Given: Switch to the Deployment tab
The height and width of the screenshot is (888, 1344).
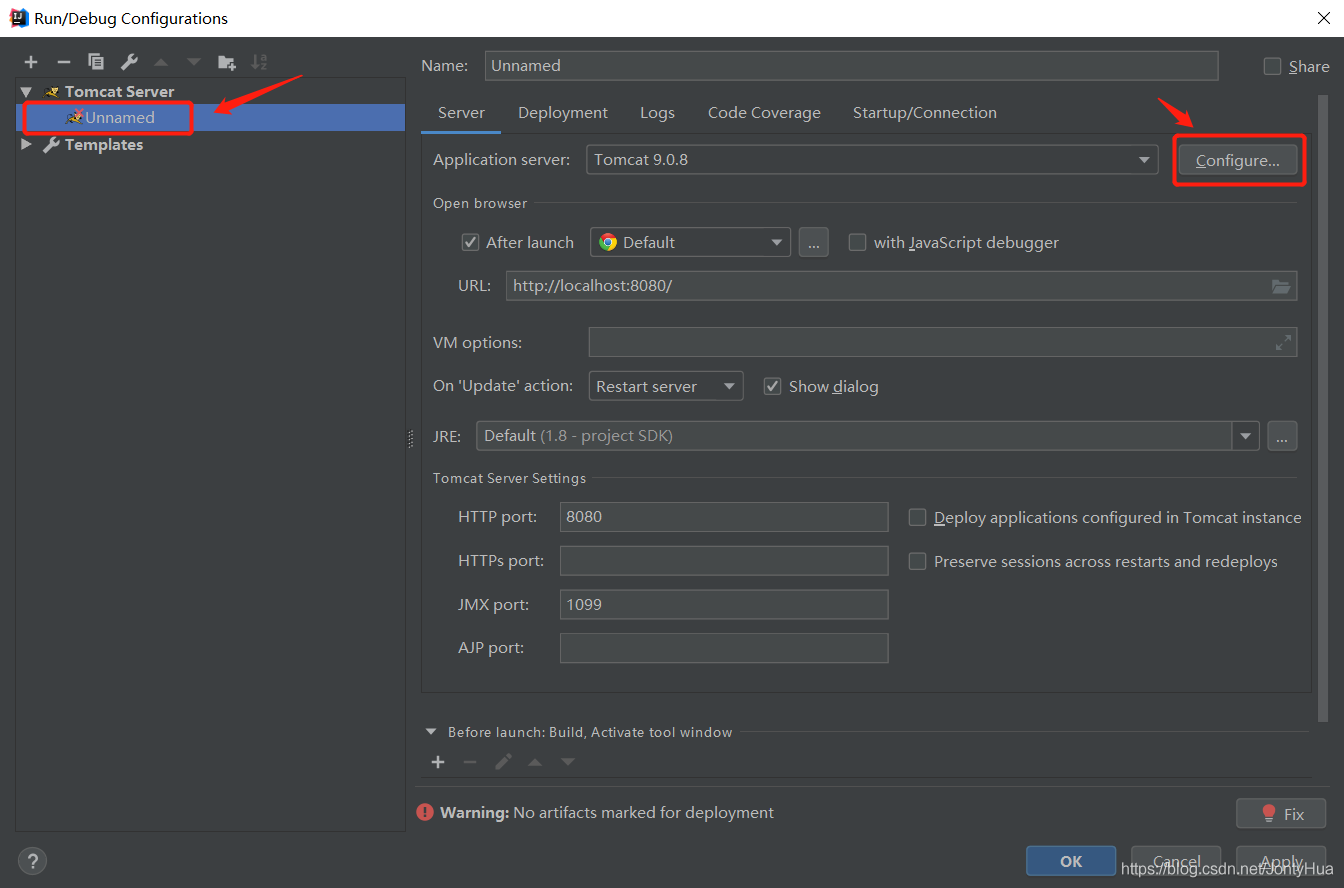Looking at the screenshot, I should (x=562, y=112).
